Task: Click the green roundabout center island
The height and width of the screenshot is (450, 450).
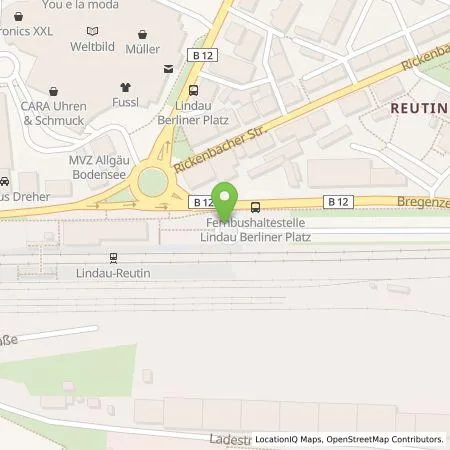Action: pos(153,182)
